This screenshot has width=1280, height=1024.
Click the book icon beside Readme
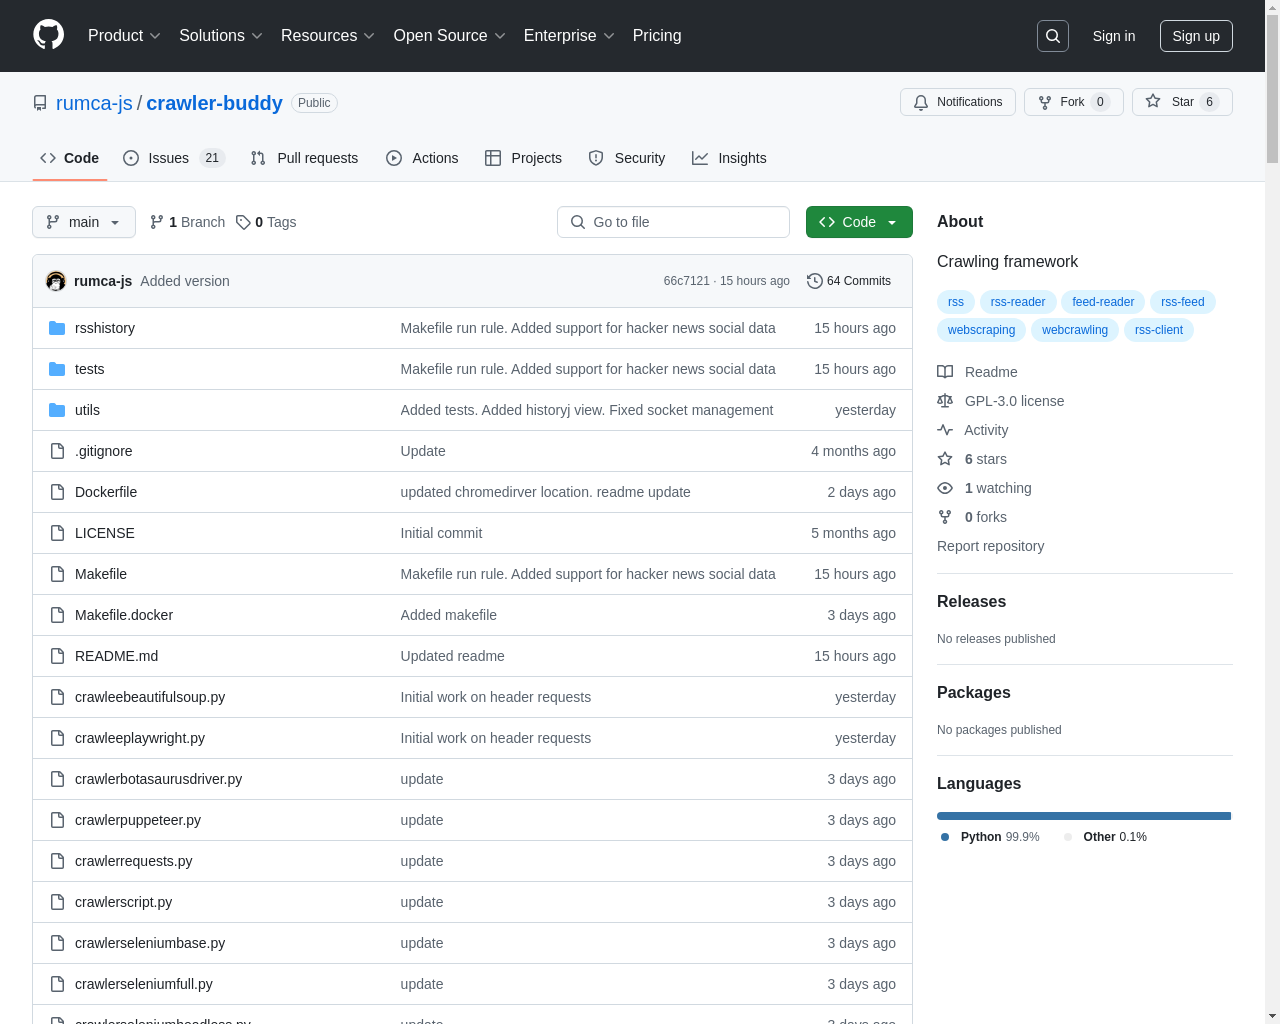click(x=945, y=372)
